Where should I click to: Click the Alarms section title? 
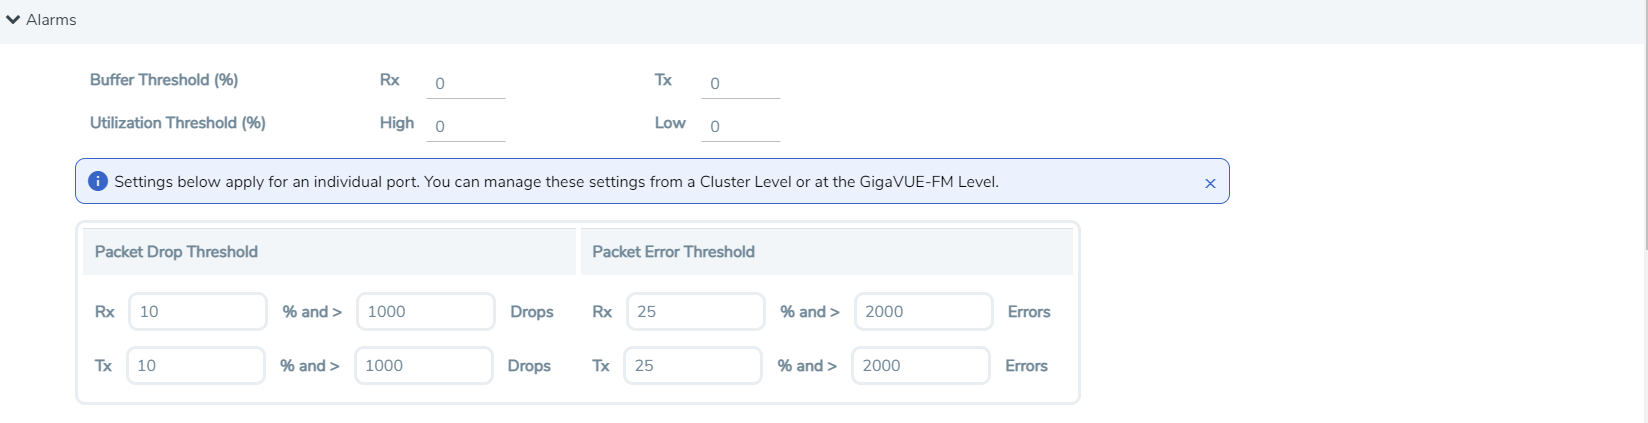[51, 20]
